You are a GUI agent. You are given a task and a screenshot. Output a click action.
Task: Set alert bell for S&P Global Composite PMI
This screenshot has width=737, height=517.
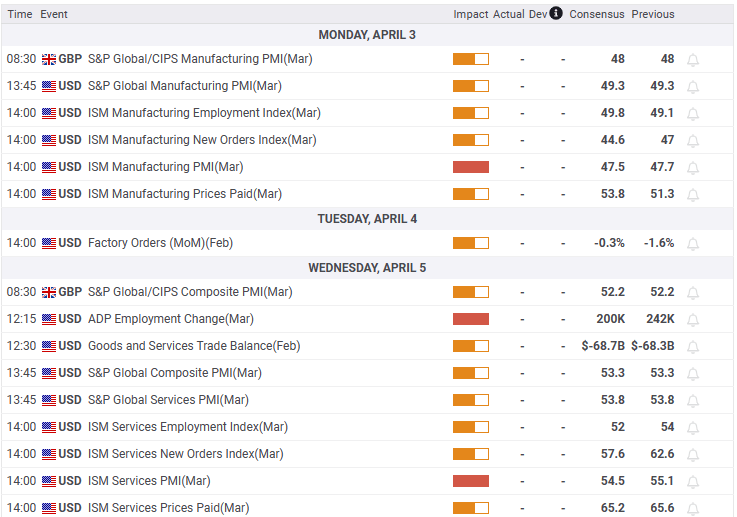pos(693,374)
